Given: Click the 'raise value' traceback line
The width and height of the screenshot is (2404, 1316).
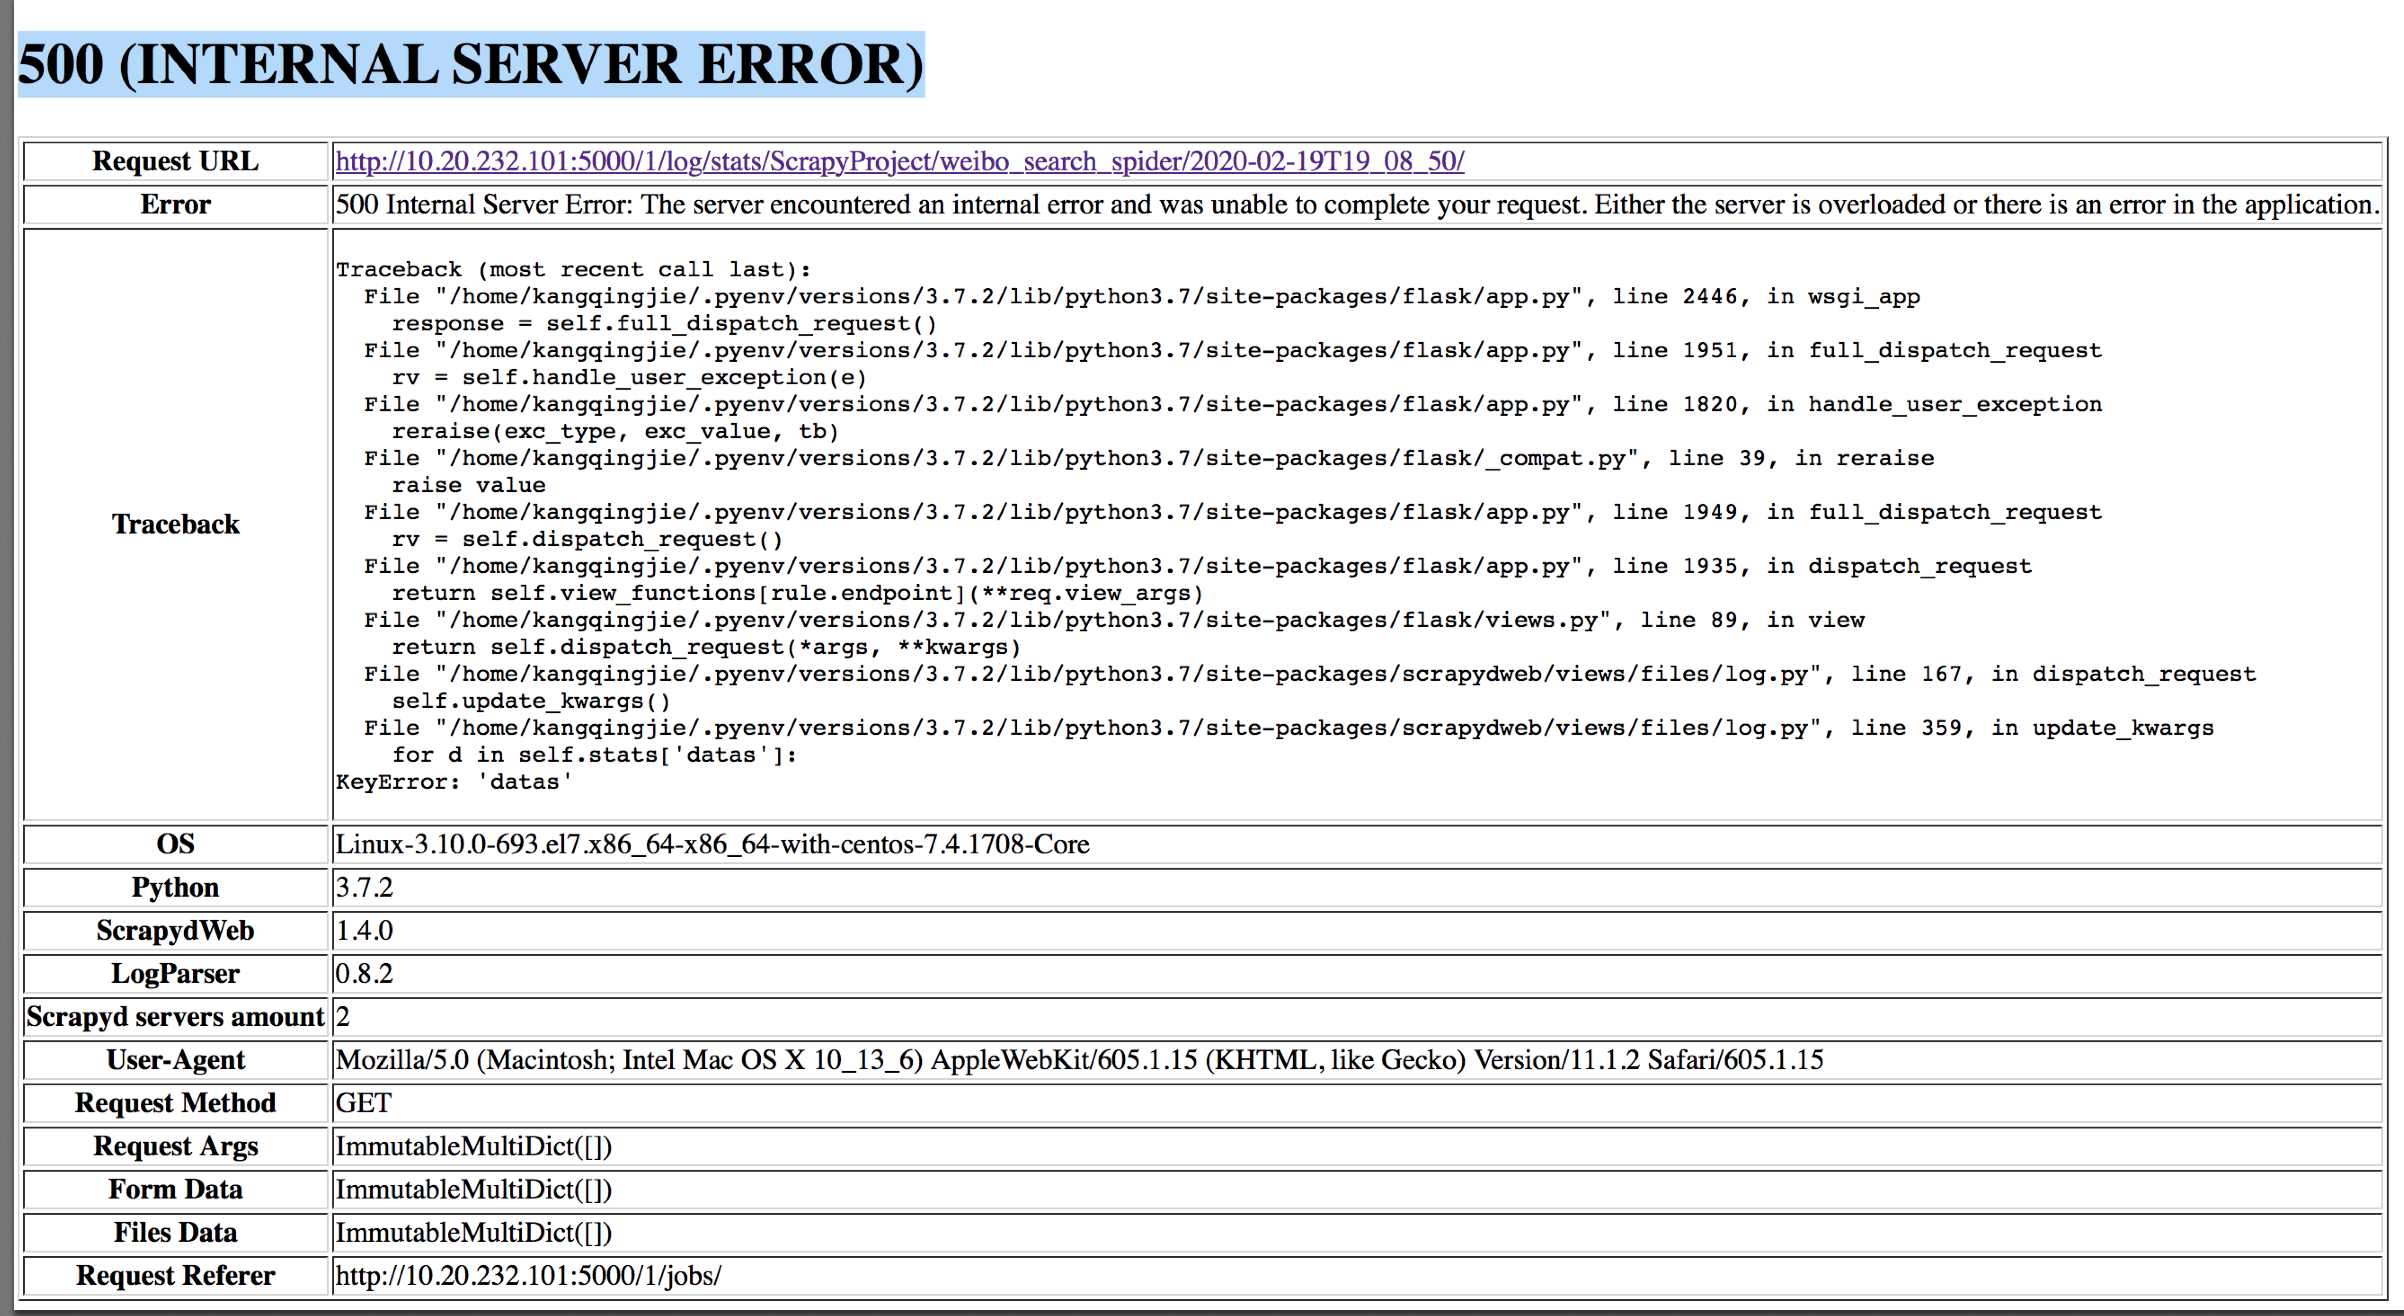Looking at the screenshot, I should coord(469,486).
